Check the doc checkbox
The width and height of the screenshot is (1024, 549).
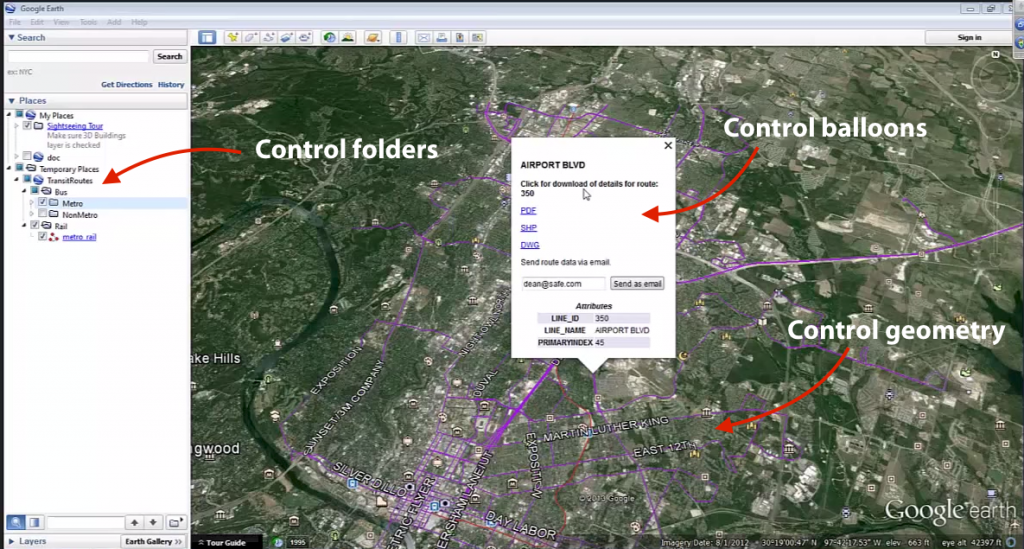click(27, 157)
